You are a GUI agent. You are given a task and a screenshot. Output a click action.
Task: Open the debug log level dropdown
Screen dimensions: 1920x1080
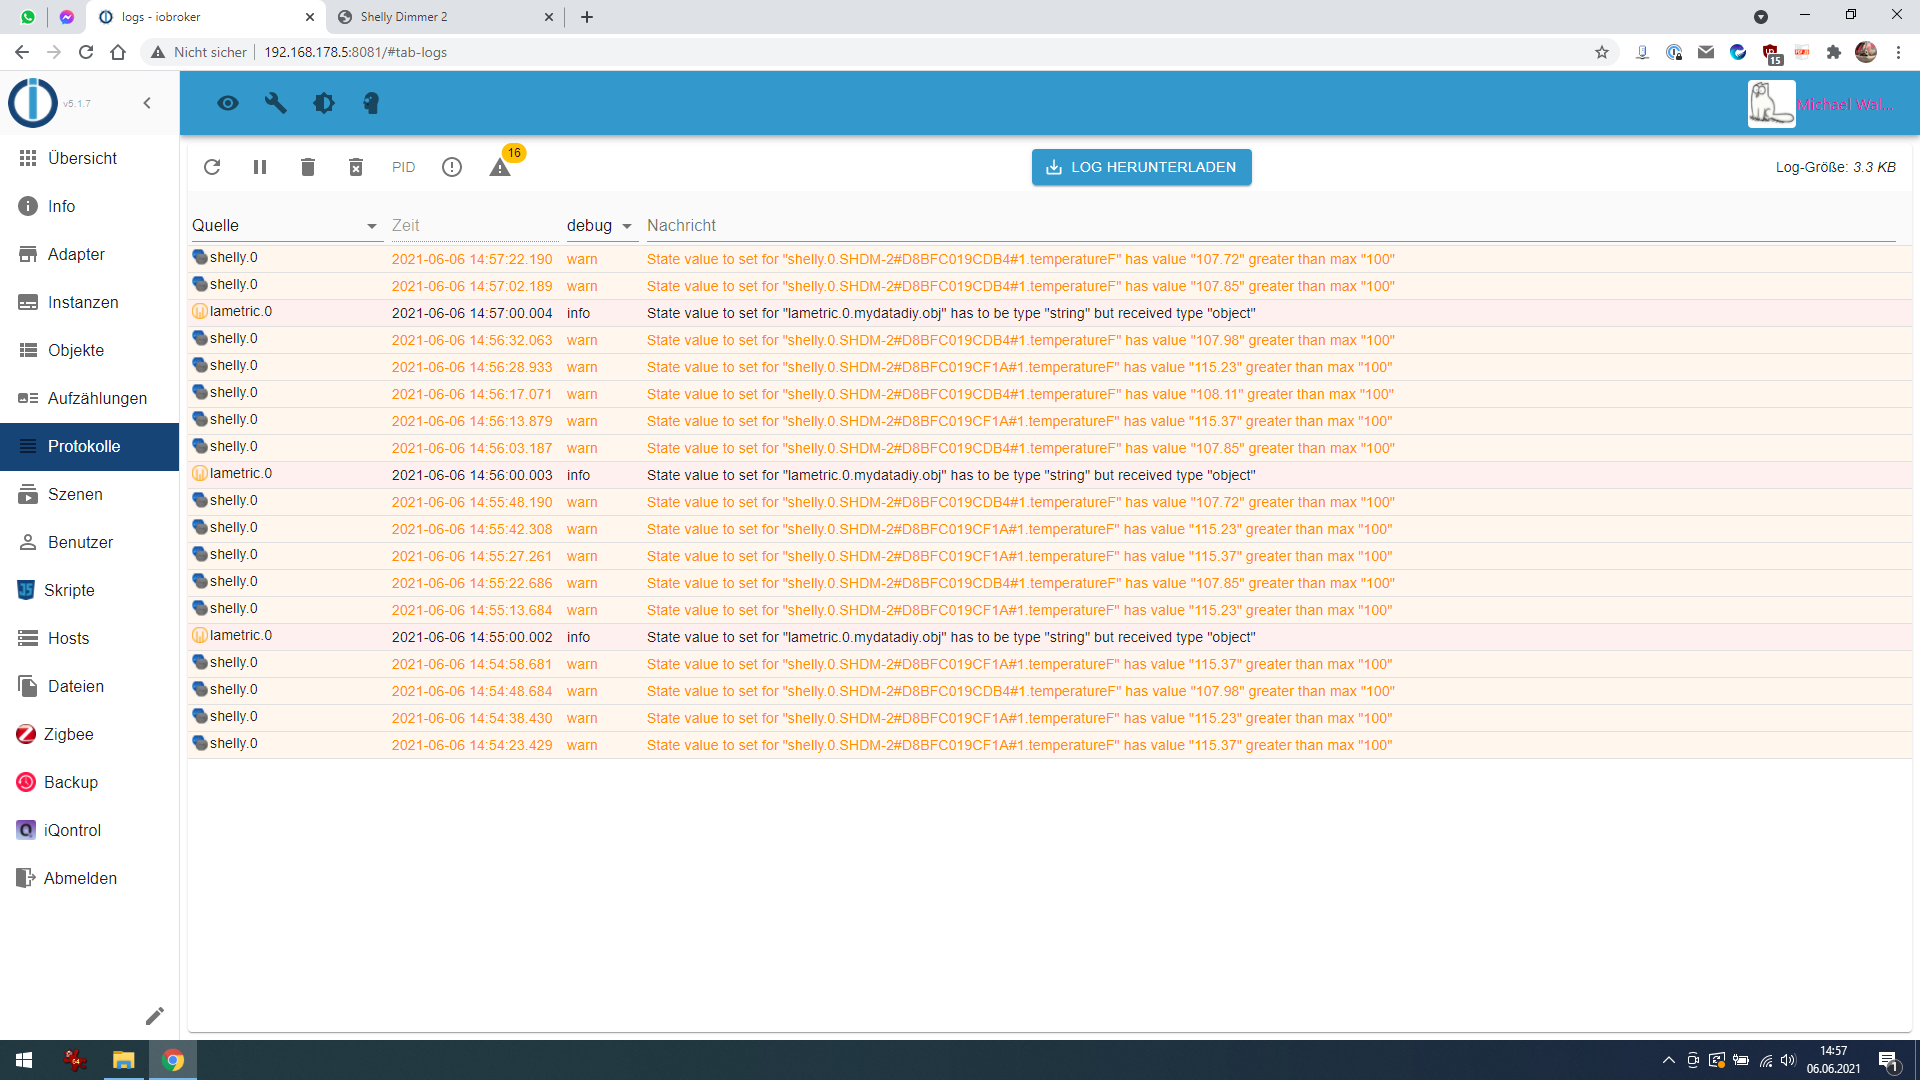tap(599, 226)
